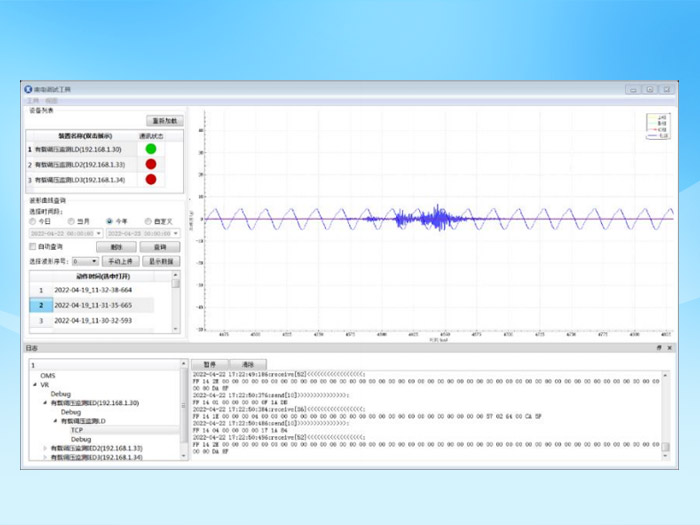Select record 2022-04-19_11-32-38-664 row

[x=92, y=290]
